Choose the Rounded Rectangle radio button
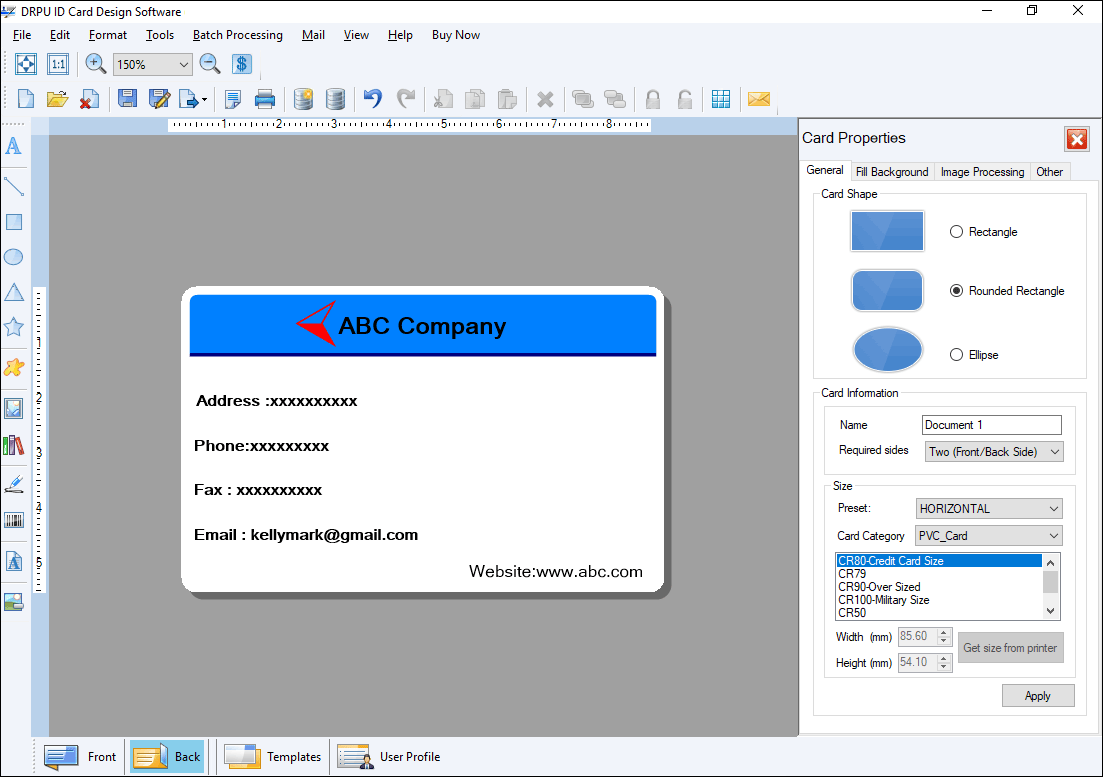The width and height of the screenshot is (1103, 777). pos(956,290)
